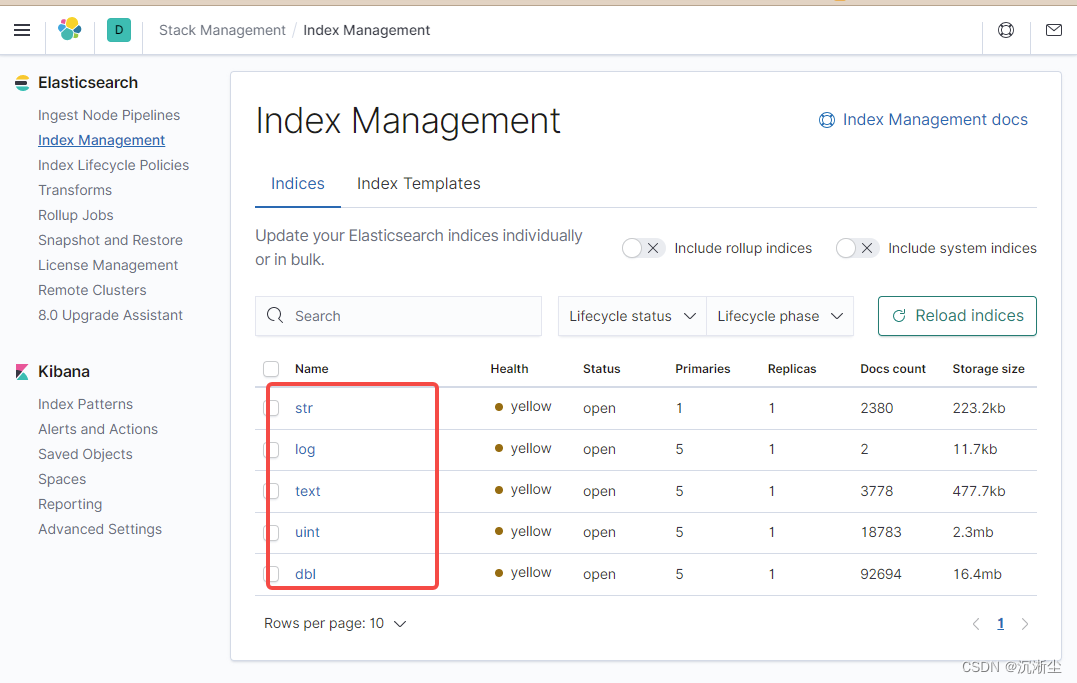Open License Management in sidebar
Image resolution: width=1077 pixels, height=683 pixels.
click(x=108, y=265)
